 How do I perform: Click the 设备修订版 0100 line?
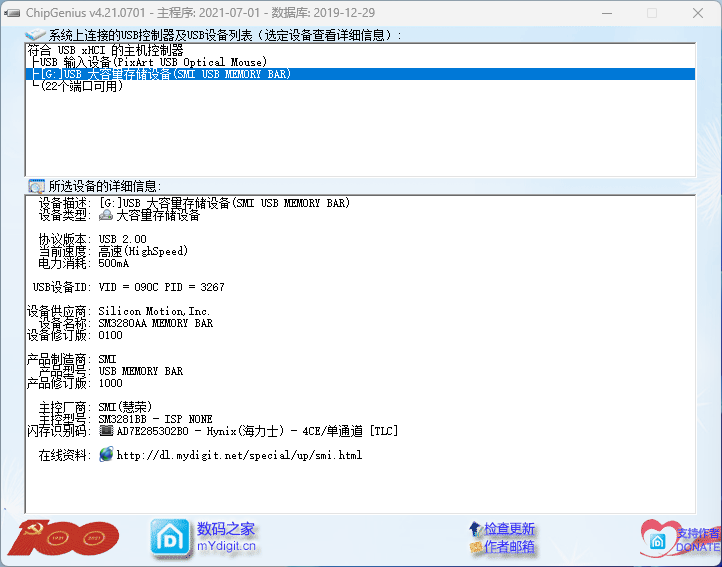pos(75,335)
